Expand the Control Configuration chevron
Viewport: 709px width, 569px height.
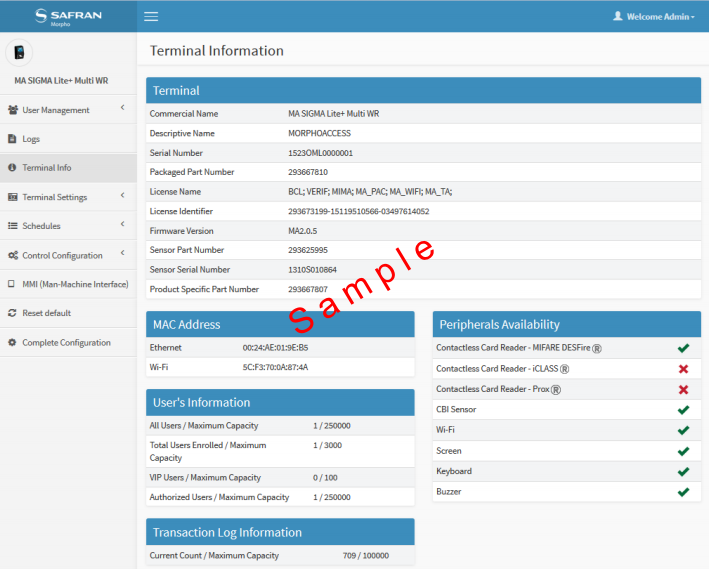click(123, 253)
